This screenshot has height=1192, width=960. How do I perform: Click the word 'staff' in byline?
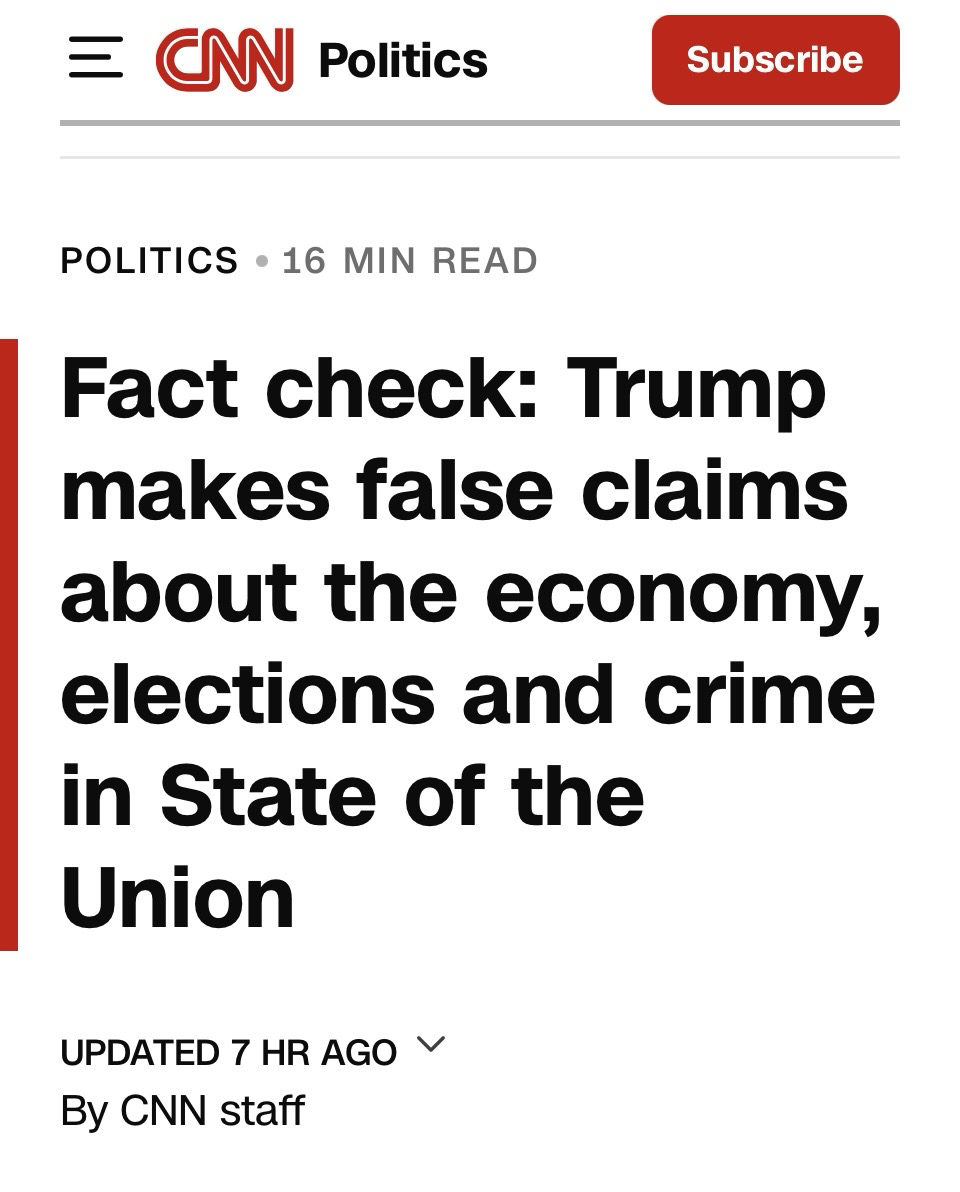point(261,1111)
